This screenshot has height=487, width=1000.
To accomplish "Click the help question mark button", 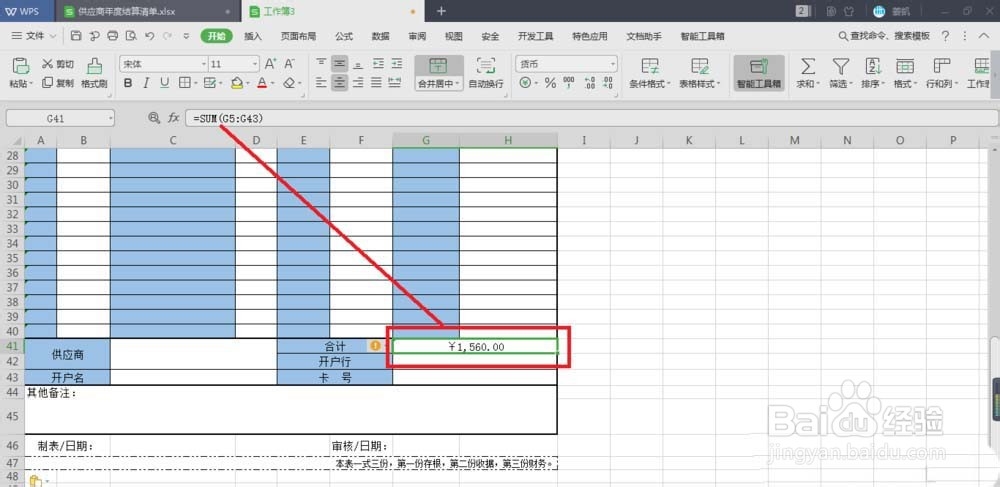I will point(945,36).
